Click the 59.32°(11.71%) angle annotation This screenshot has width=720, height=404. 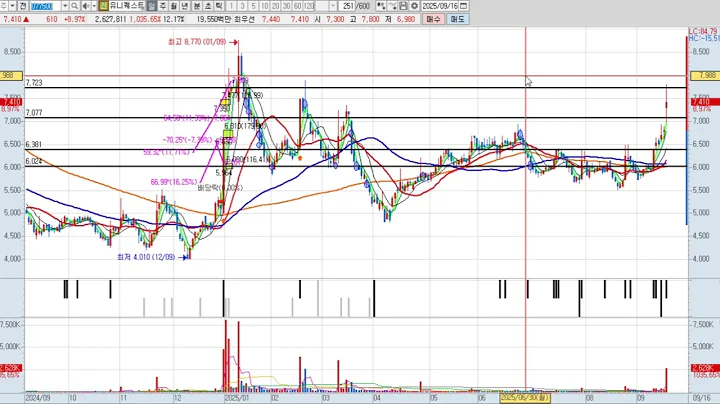[x=167, y=152]
